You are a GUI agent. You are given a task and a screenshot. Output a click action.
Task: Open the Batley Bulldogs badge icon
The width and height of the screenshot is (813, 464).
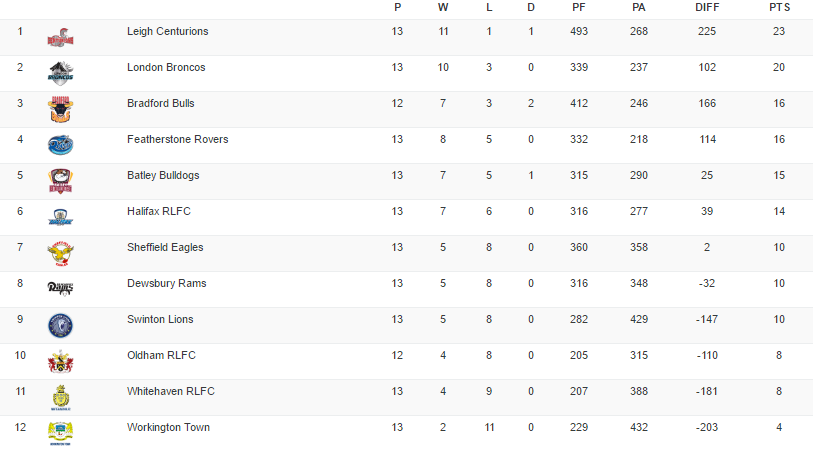(x=60, y=181)
